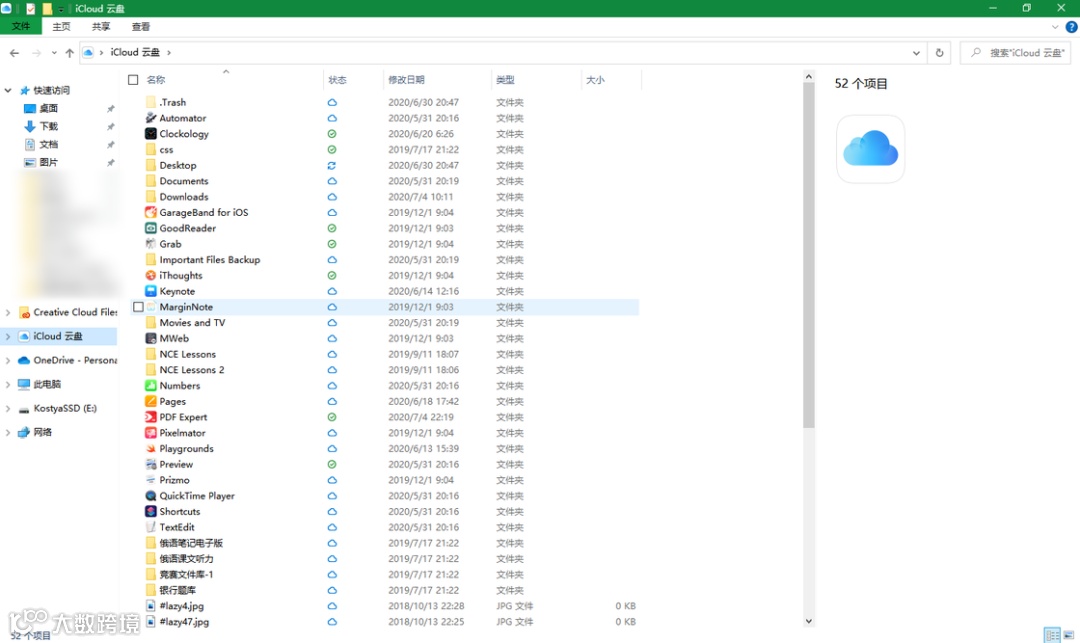This screenshot has width=1080, height=643.
Task: Open the Clockology folder icon
Action: point(151,134)
